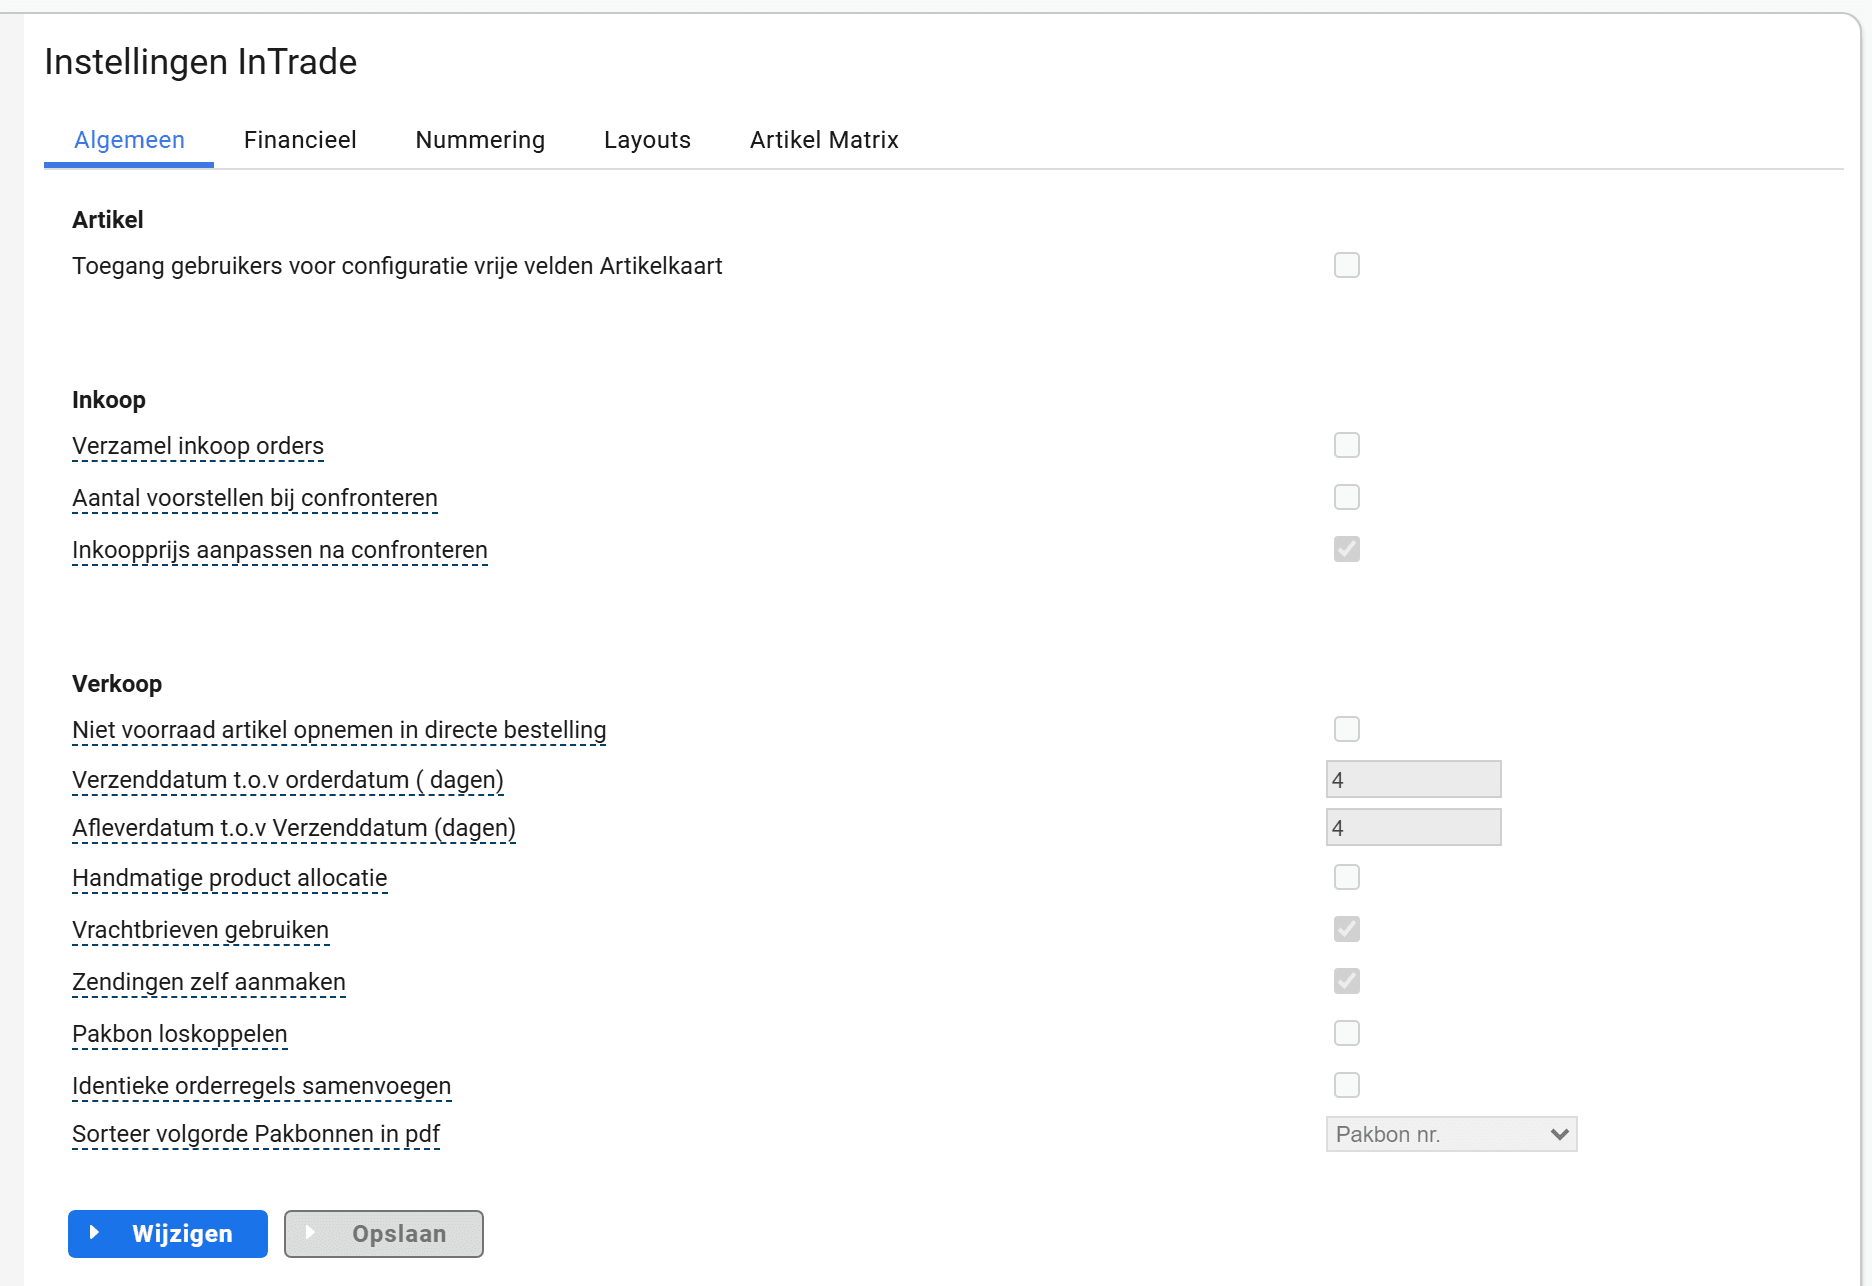The image size is (1872, 1286).
Task: Click Niet voorraad artikel opnemen label
Action: (x=339, y=730)
